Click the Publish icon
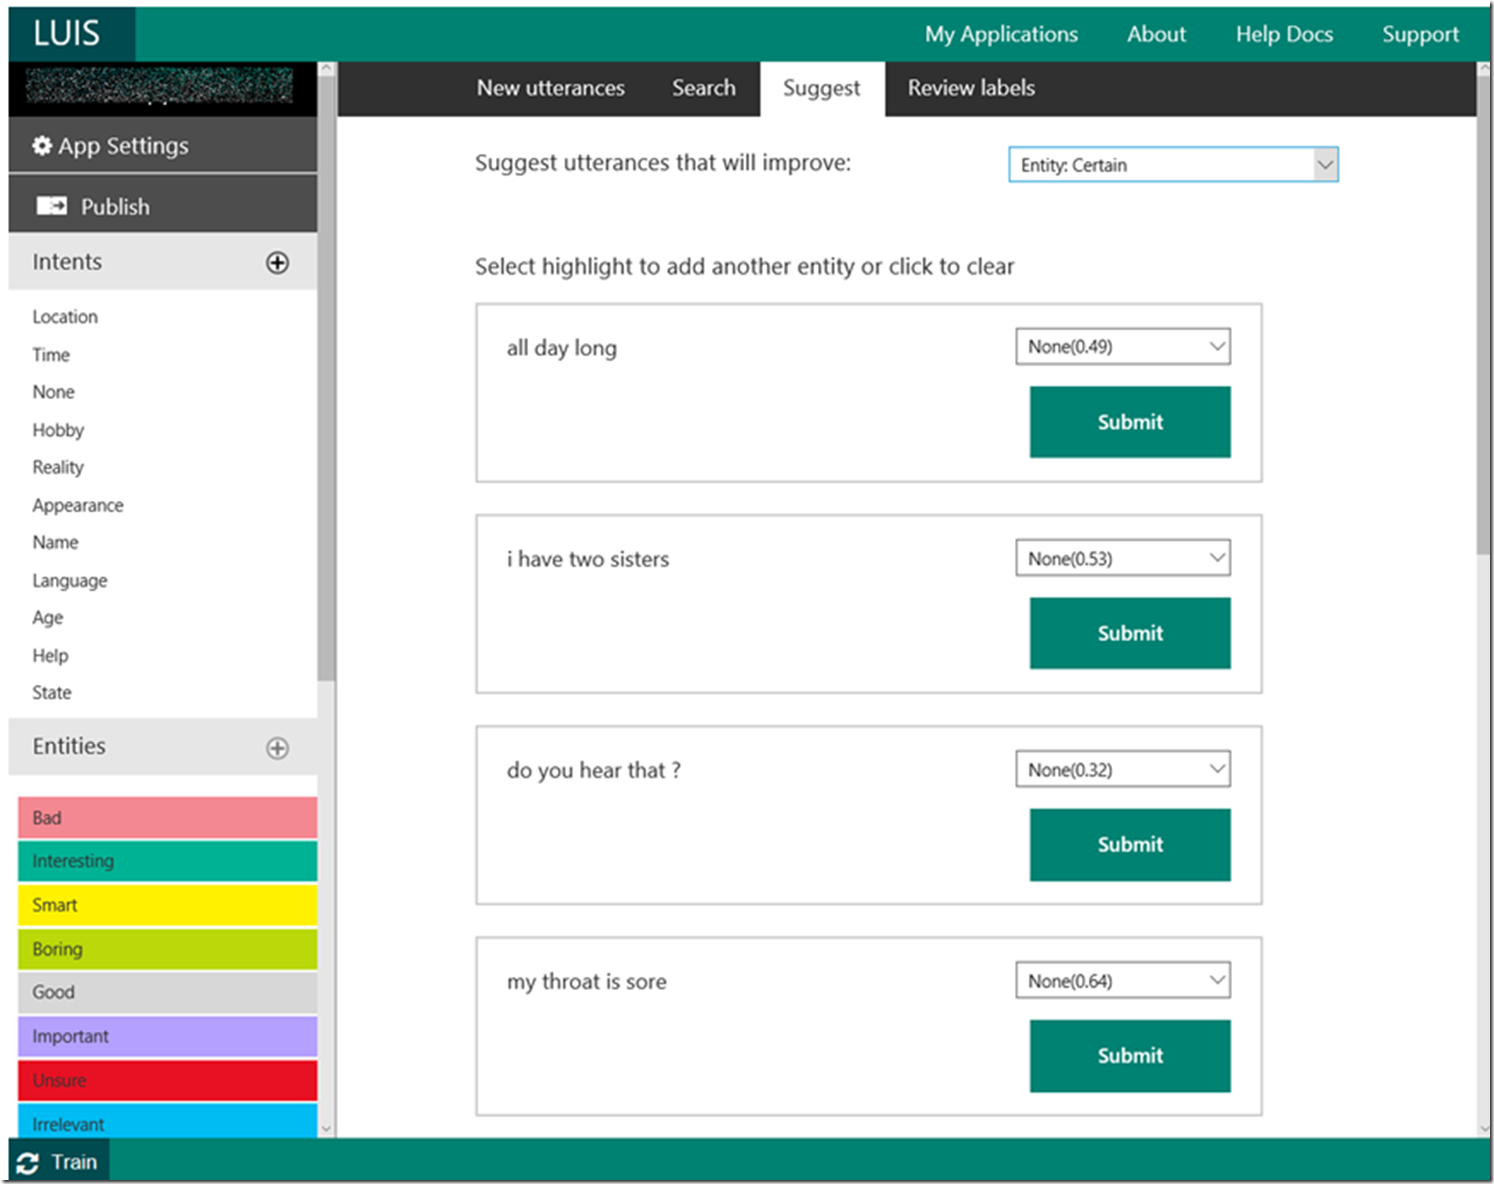Screen dimensions: 1494x1184 click(x=52, y=206)
